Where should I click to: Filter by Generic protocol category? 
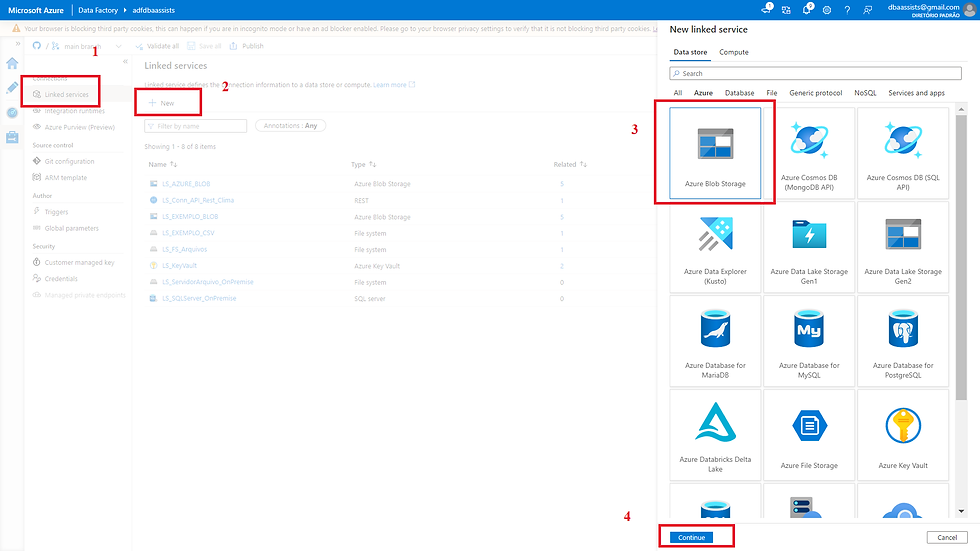[x=816, y=93]
